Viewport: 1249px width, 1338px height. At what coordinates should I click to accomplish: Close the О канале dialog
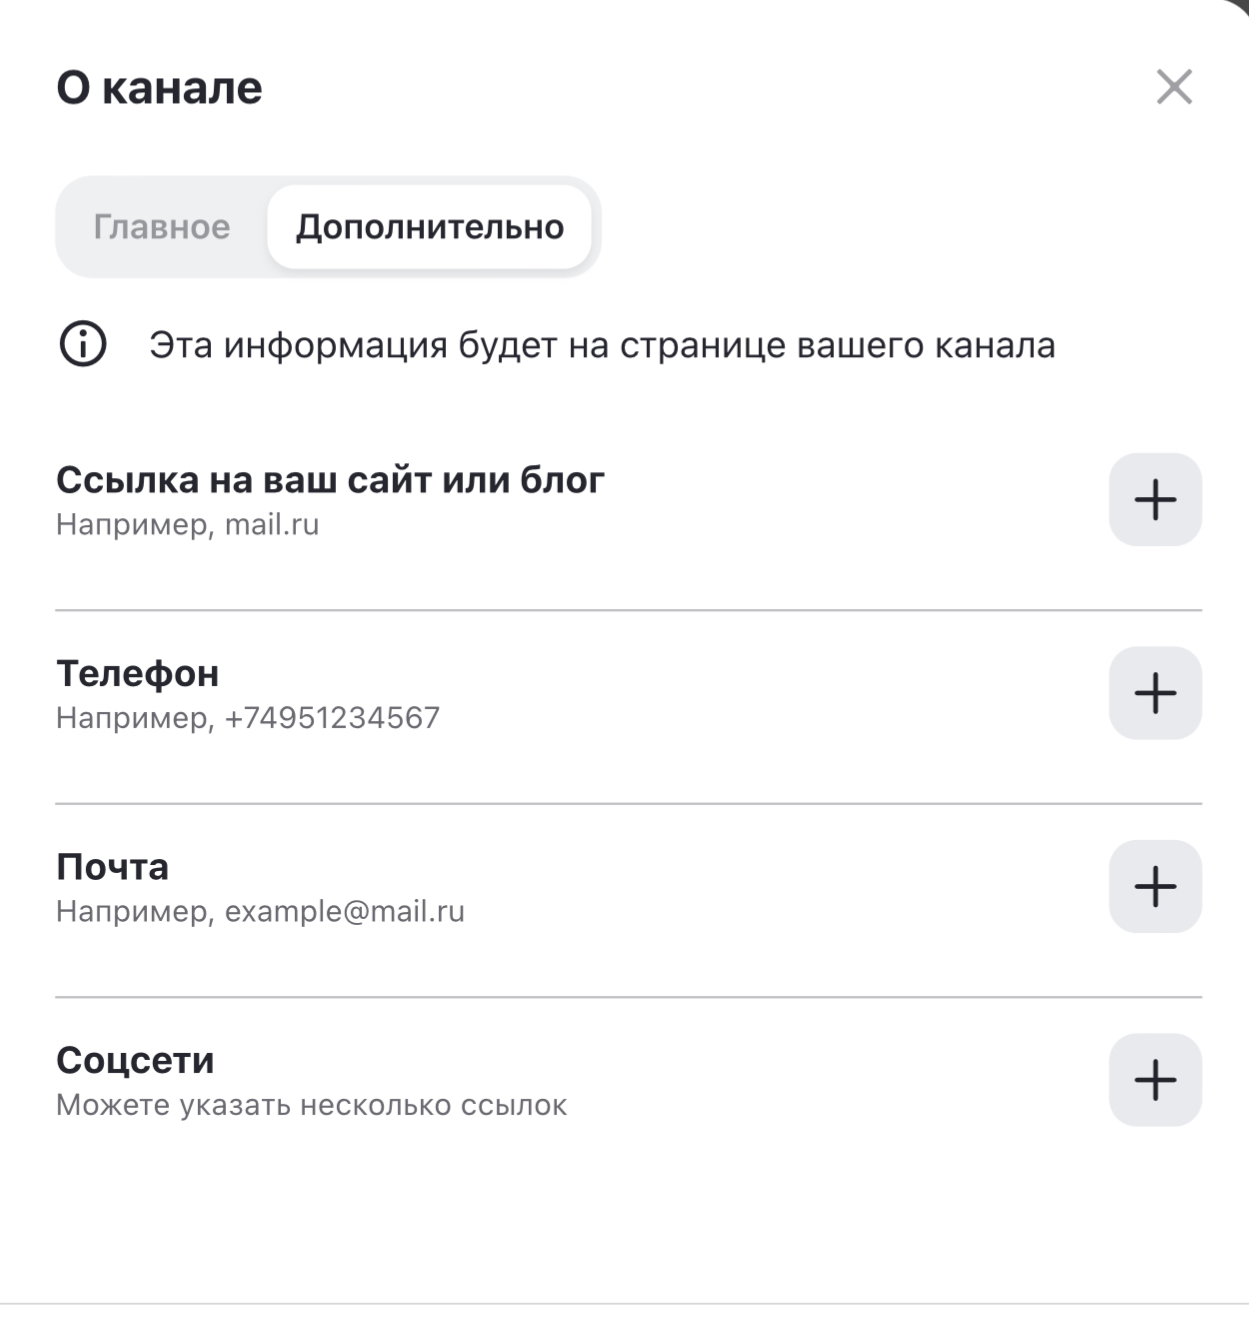pyautogui.click(x=1174, y=87)
